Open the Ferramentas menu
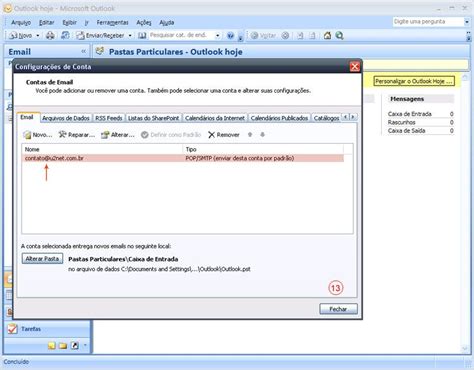Viewport: 474px width, 370px height. coord(112,22)
